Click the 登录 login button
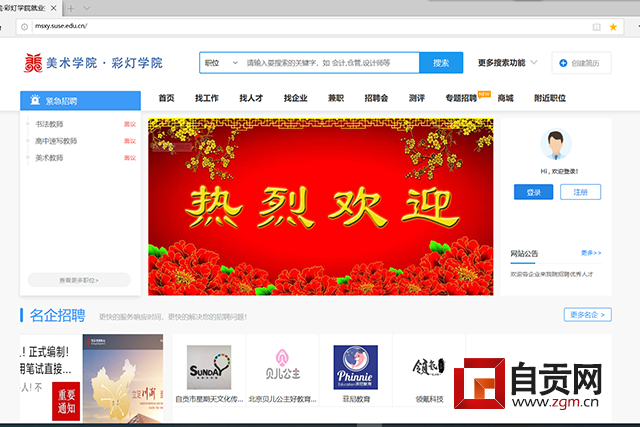This screenshot has width=640, height=427. click(533, 192)
